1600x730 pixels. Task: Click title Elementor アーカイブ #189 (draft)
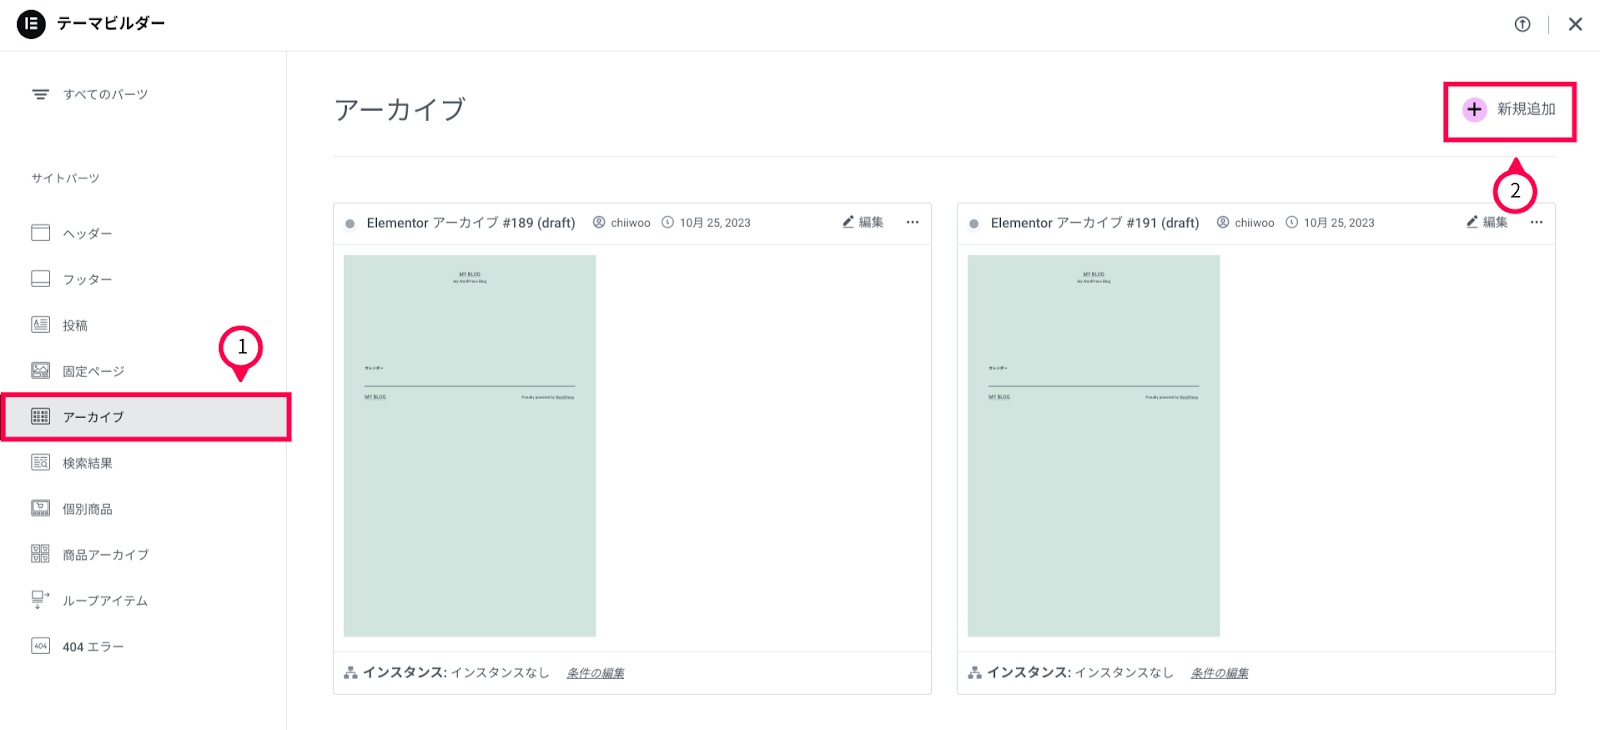pyautogui.click(x=471, y=223)
